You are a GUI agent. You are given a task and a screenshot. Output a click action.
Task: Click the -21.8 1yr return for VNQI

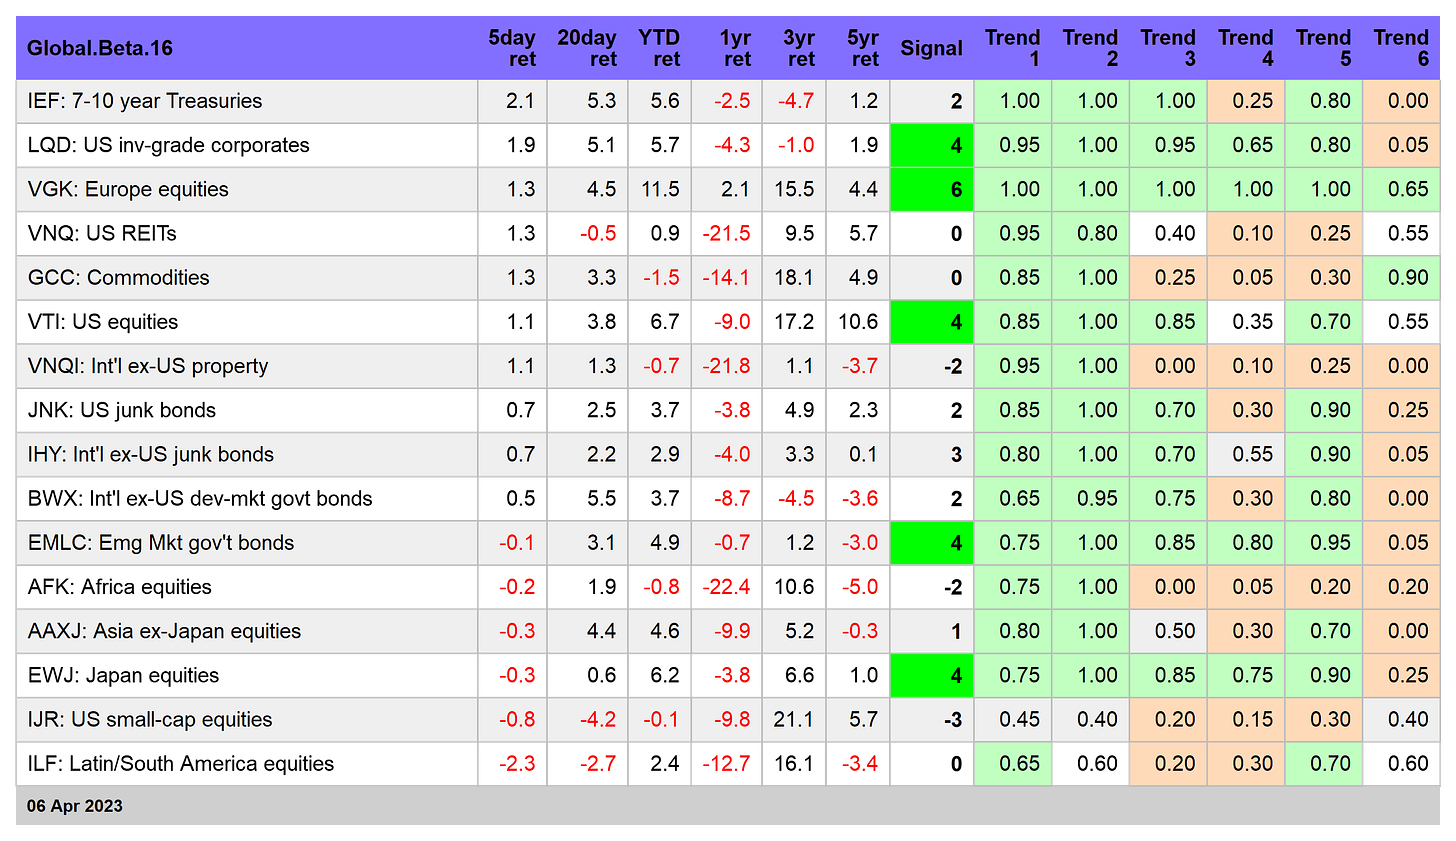point(726,366)
